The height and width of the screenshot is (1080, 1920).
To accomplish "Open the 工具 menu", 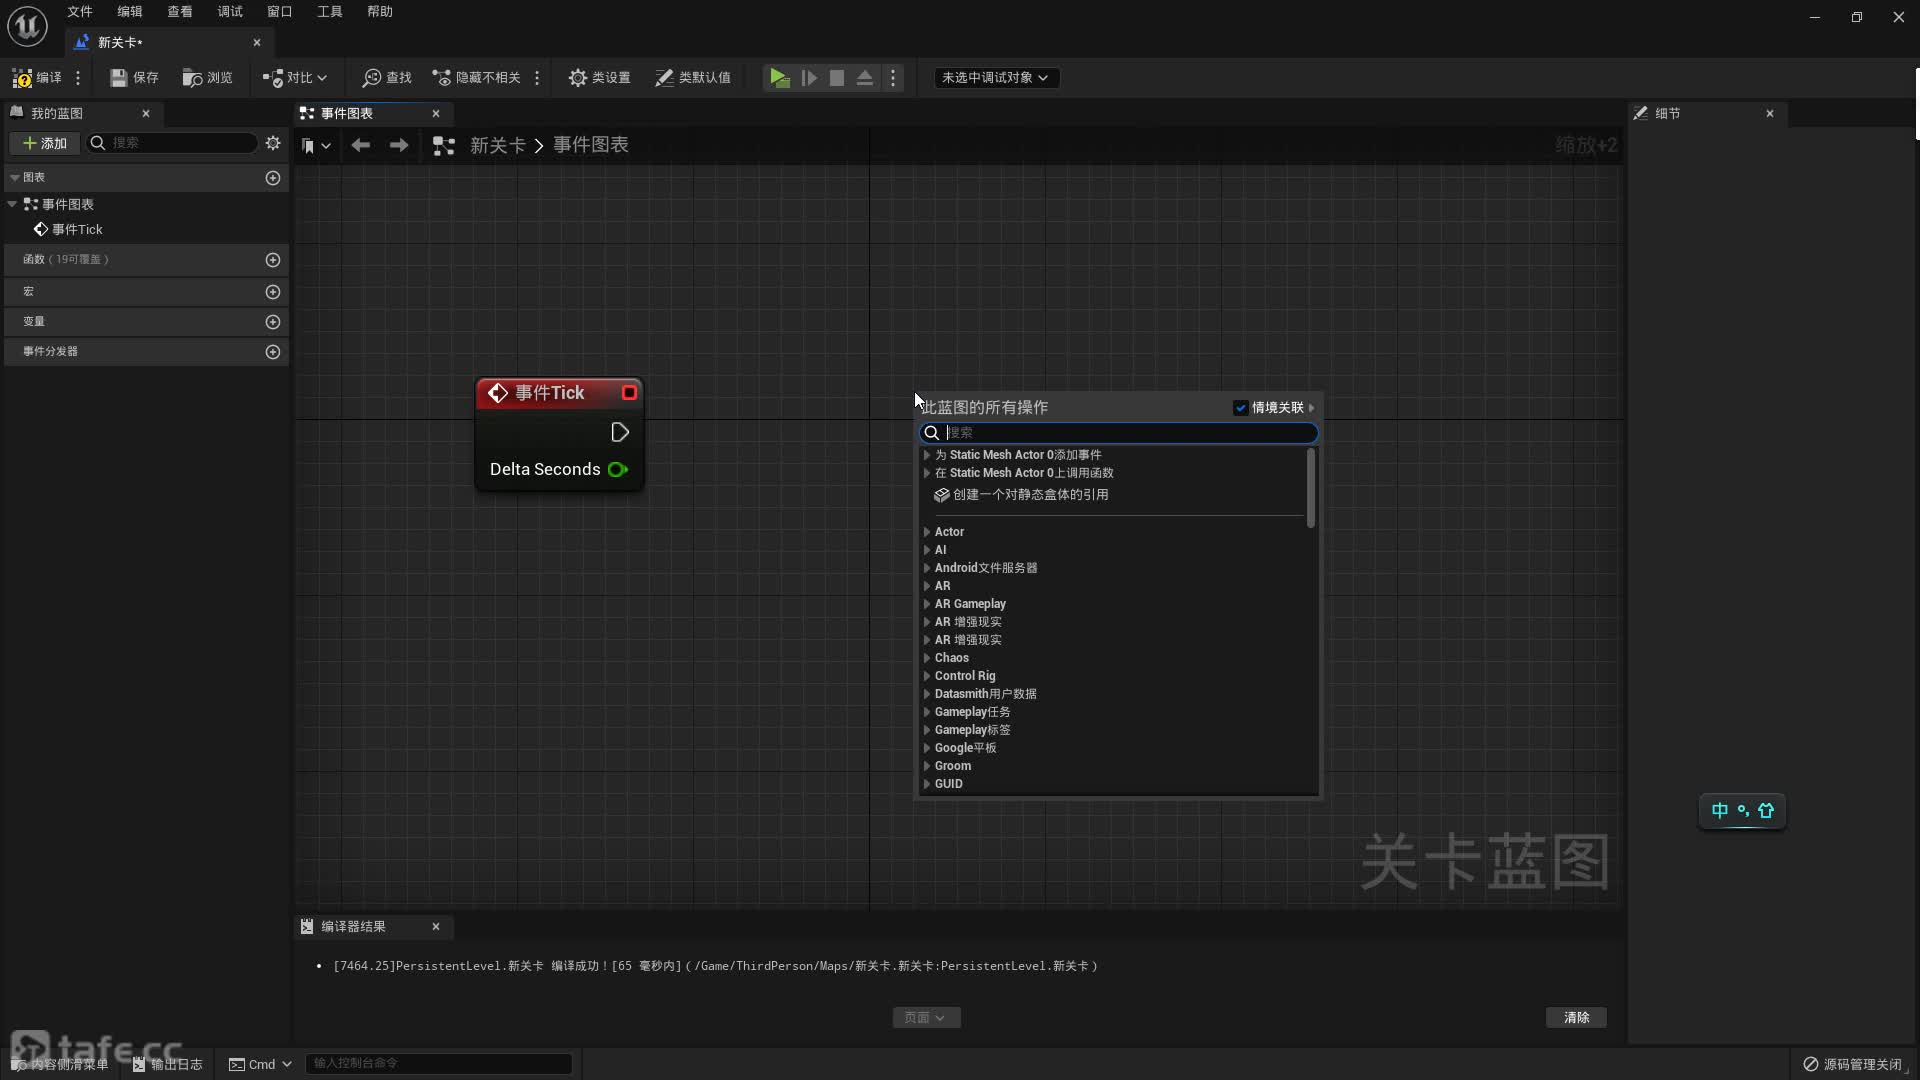I will [330, 12].
